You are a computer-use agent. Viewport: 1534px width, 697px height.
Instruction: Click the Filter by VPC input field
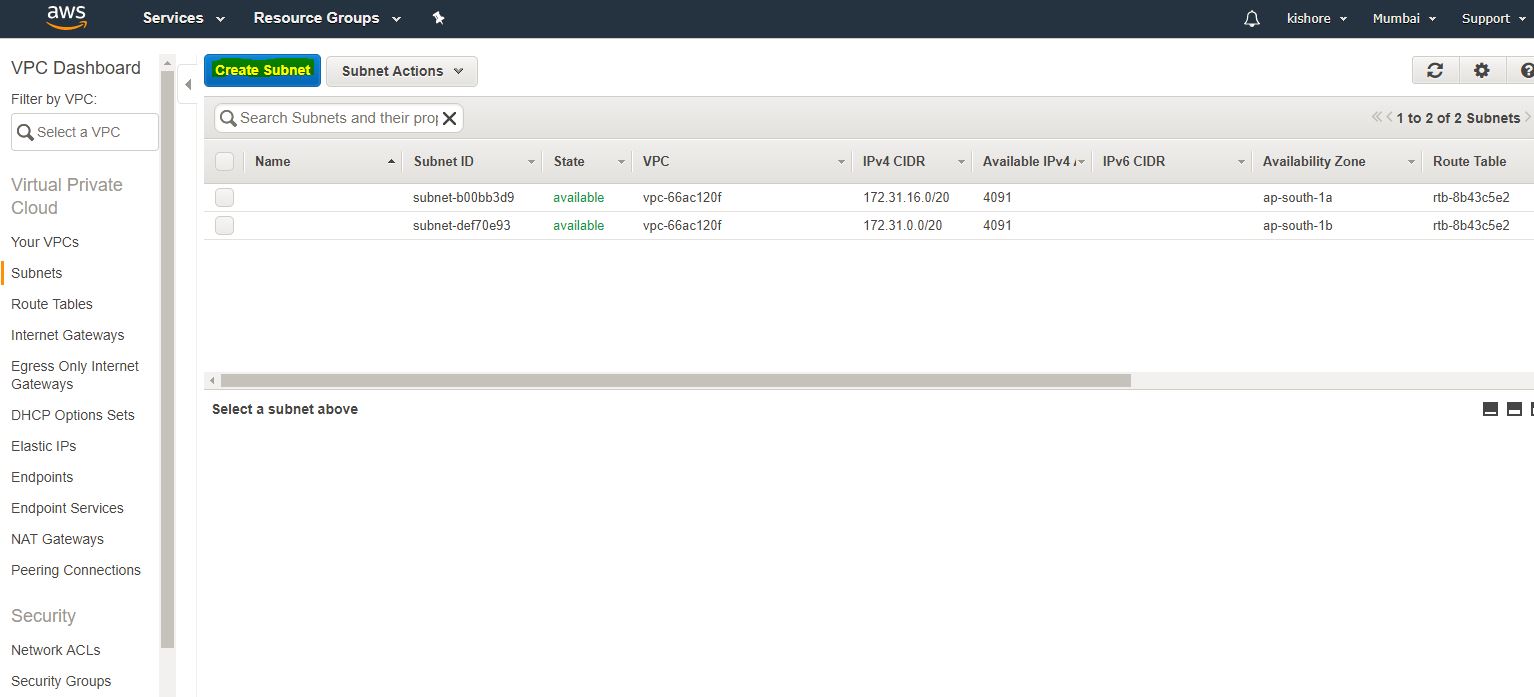[85, 132]
